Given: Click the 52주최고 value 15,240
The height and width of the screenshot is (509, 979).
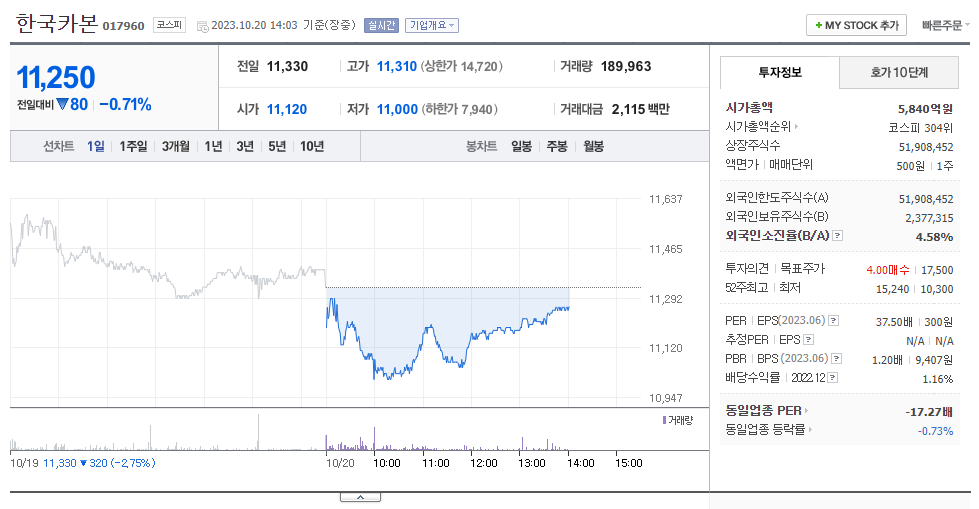Looking at the screenshot, I should click(x=892, y=290).
